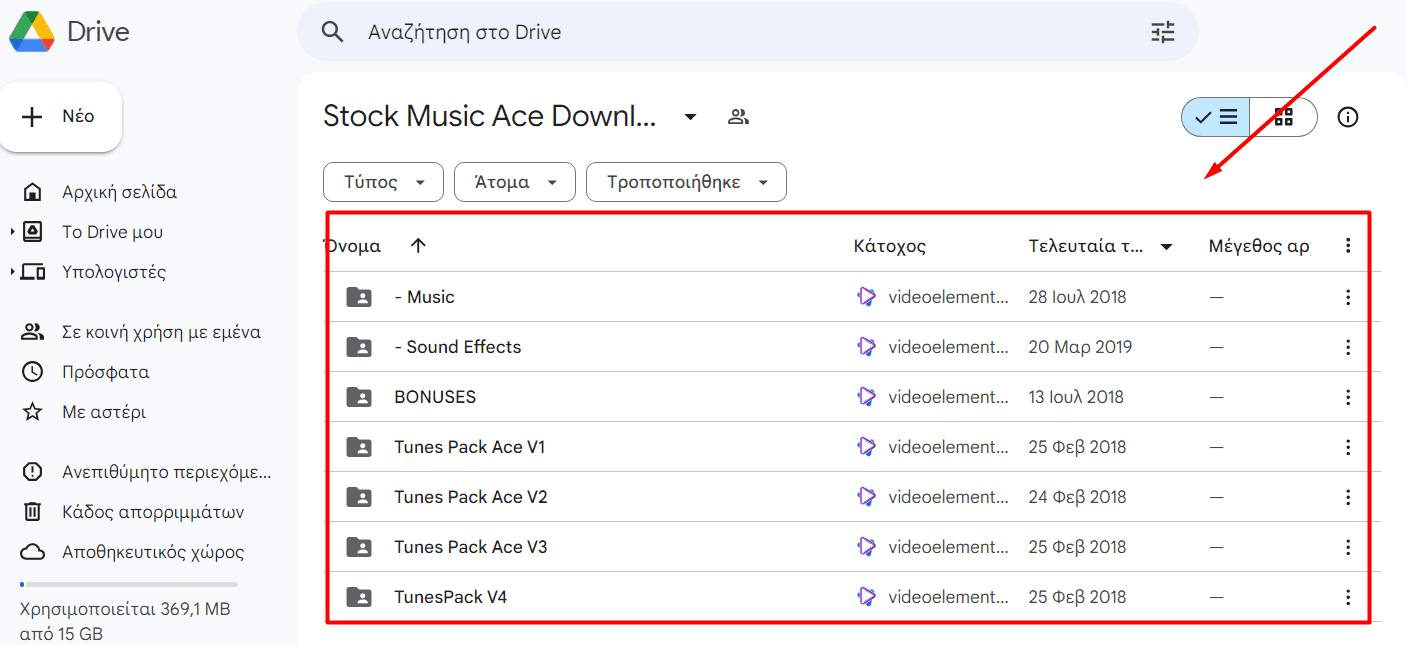Select the Tunes Pack Ace V2 folder name

pos(471,497)
